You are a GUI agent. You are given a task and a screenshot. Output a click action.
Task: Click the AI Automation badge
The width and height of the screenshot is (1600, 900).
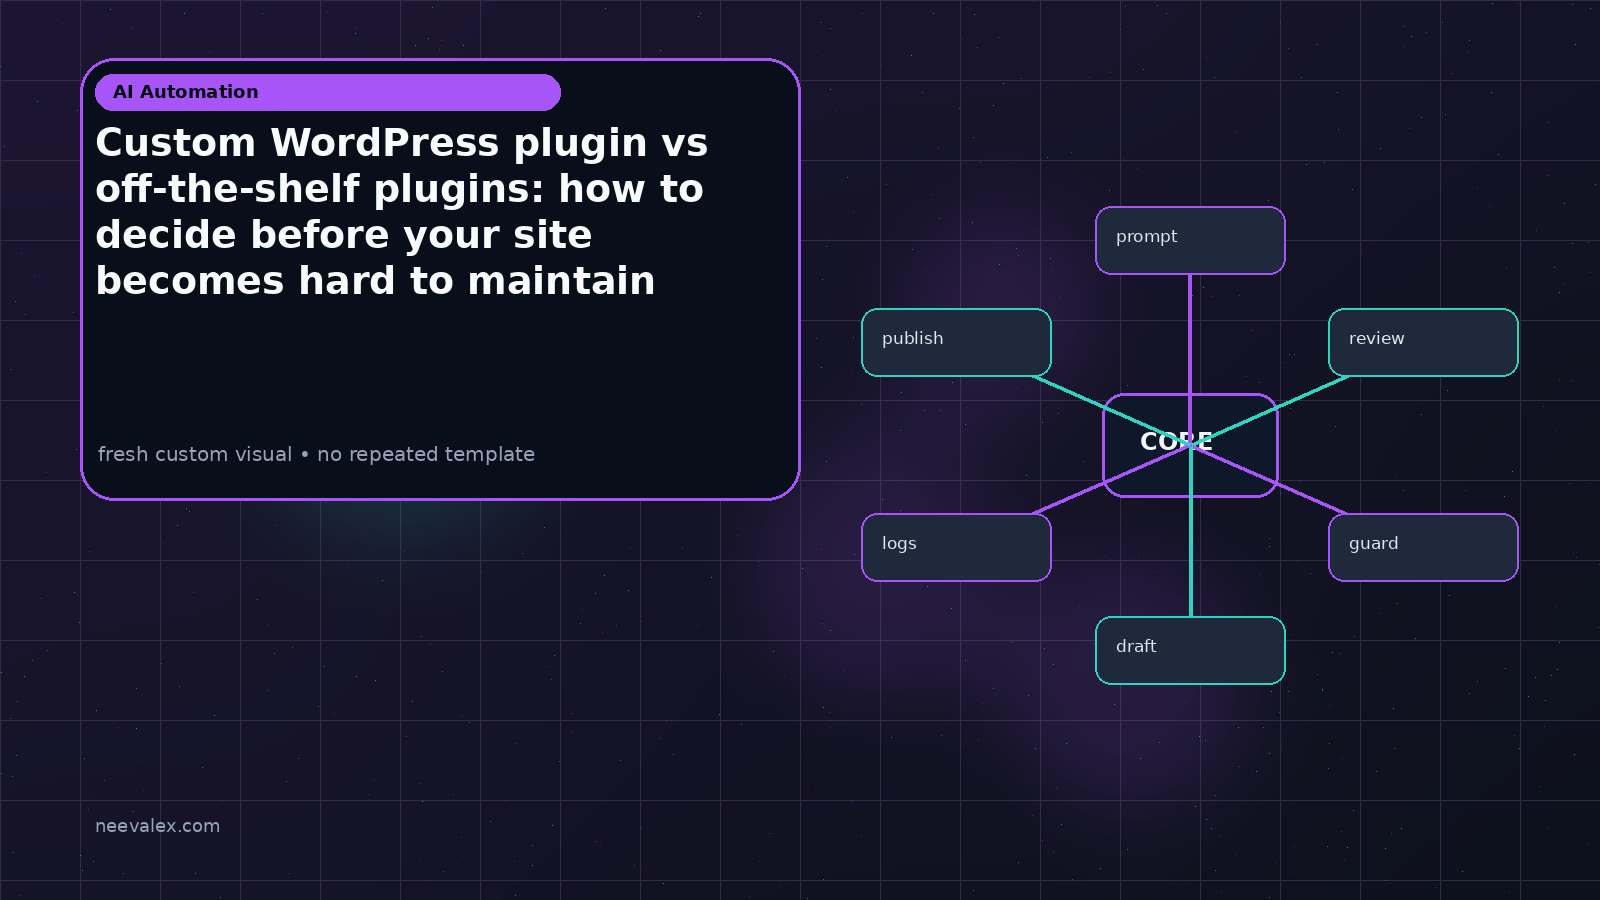[328, 92]
